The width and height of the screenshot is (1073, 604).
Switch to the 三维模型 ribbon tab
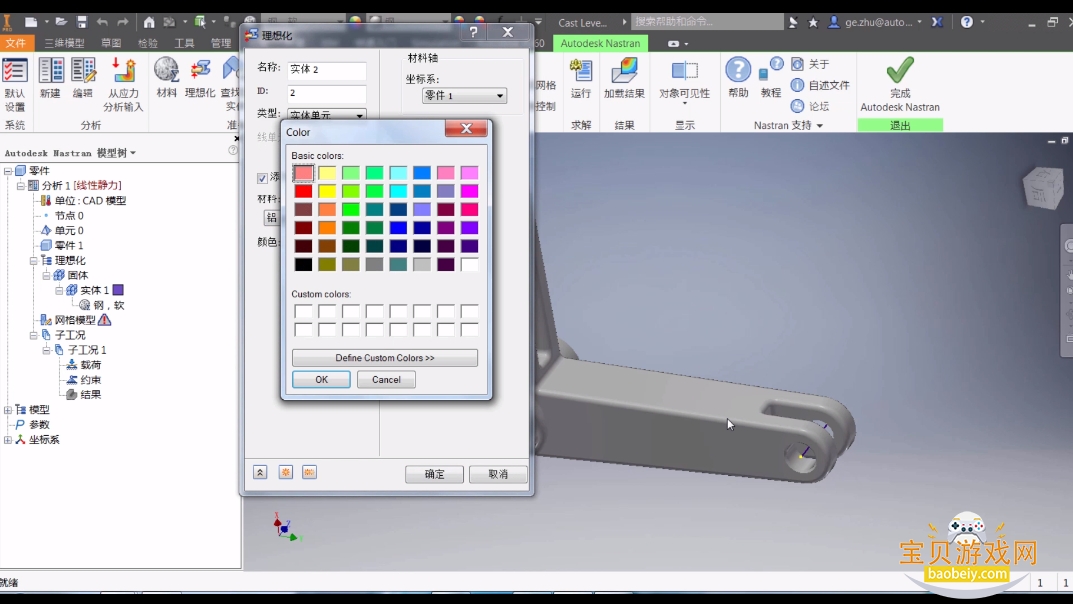[x=64, y=43]
